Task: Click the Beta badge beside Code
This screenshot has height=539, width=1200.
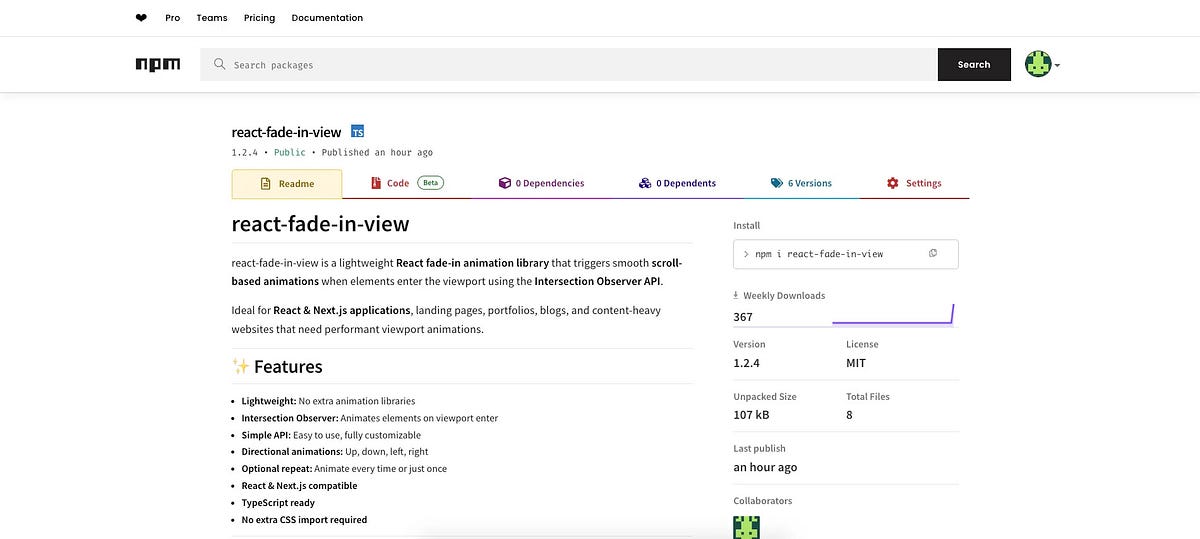Action: click(x=430, y=183)
